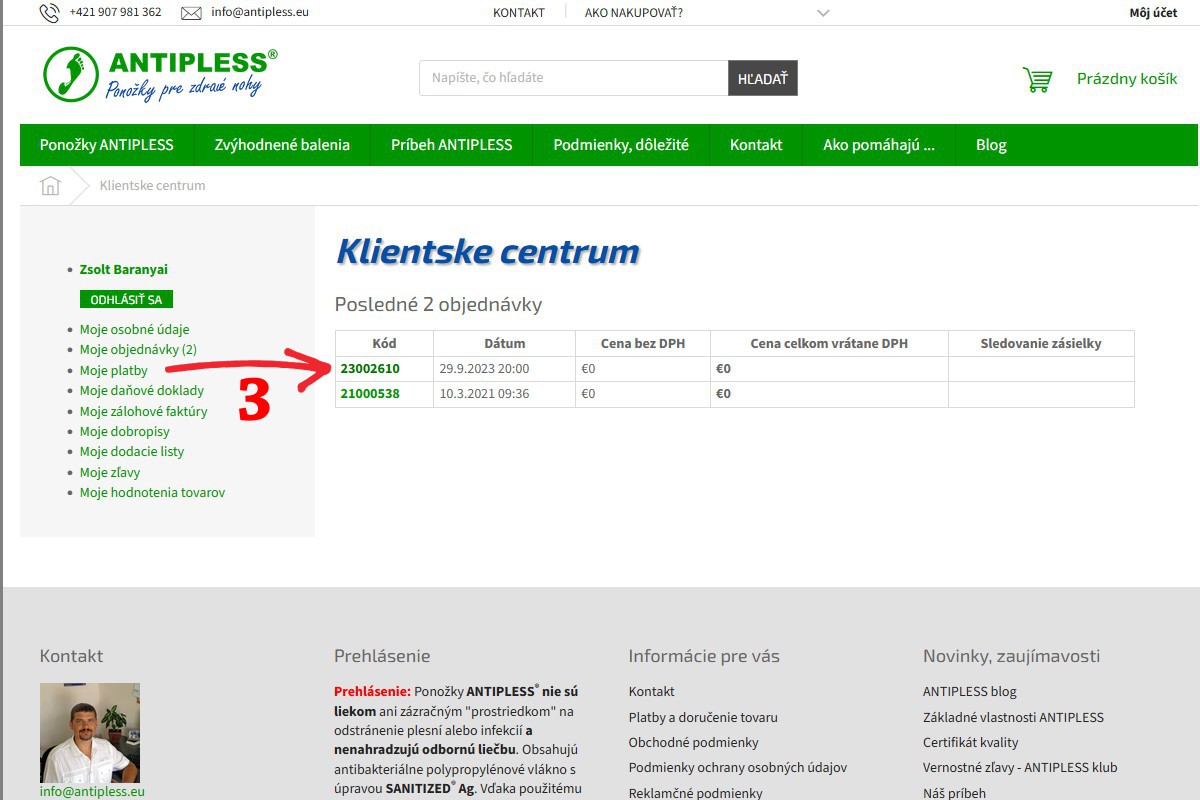
Task: Open Môj účet account link
Action: pyautogui.click(x=1153, y=13)
